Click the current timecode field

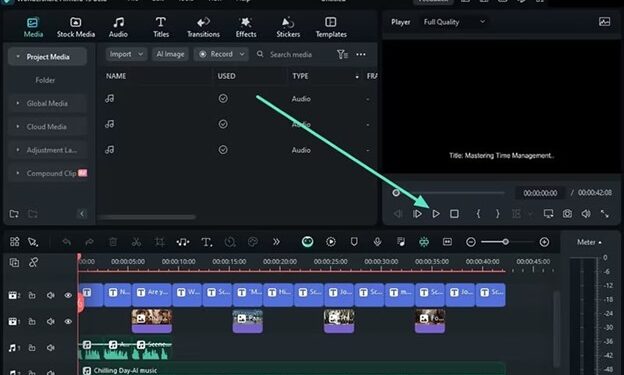[540, 193]
